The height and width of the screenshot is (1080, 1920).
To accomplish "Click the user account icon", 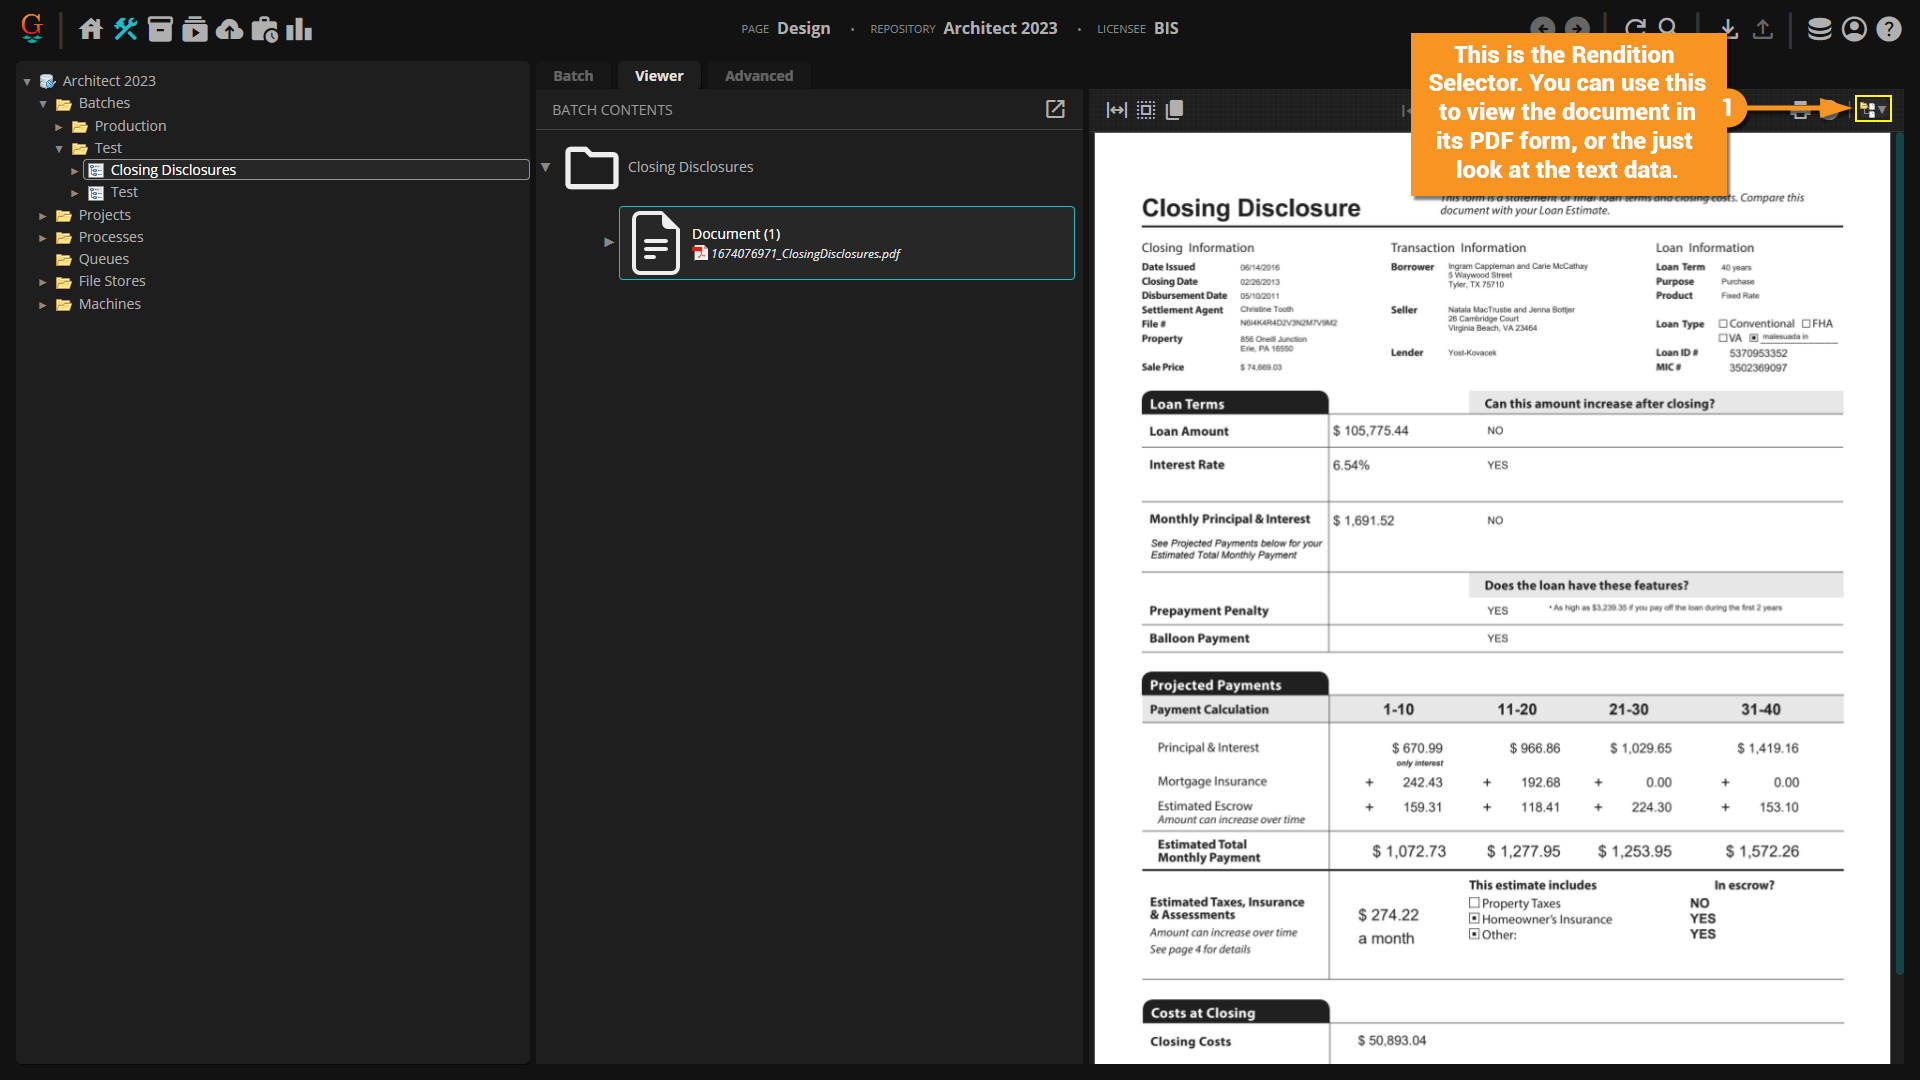I will point(1854,29).
